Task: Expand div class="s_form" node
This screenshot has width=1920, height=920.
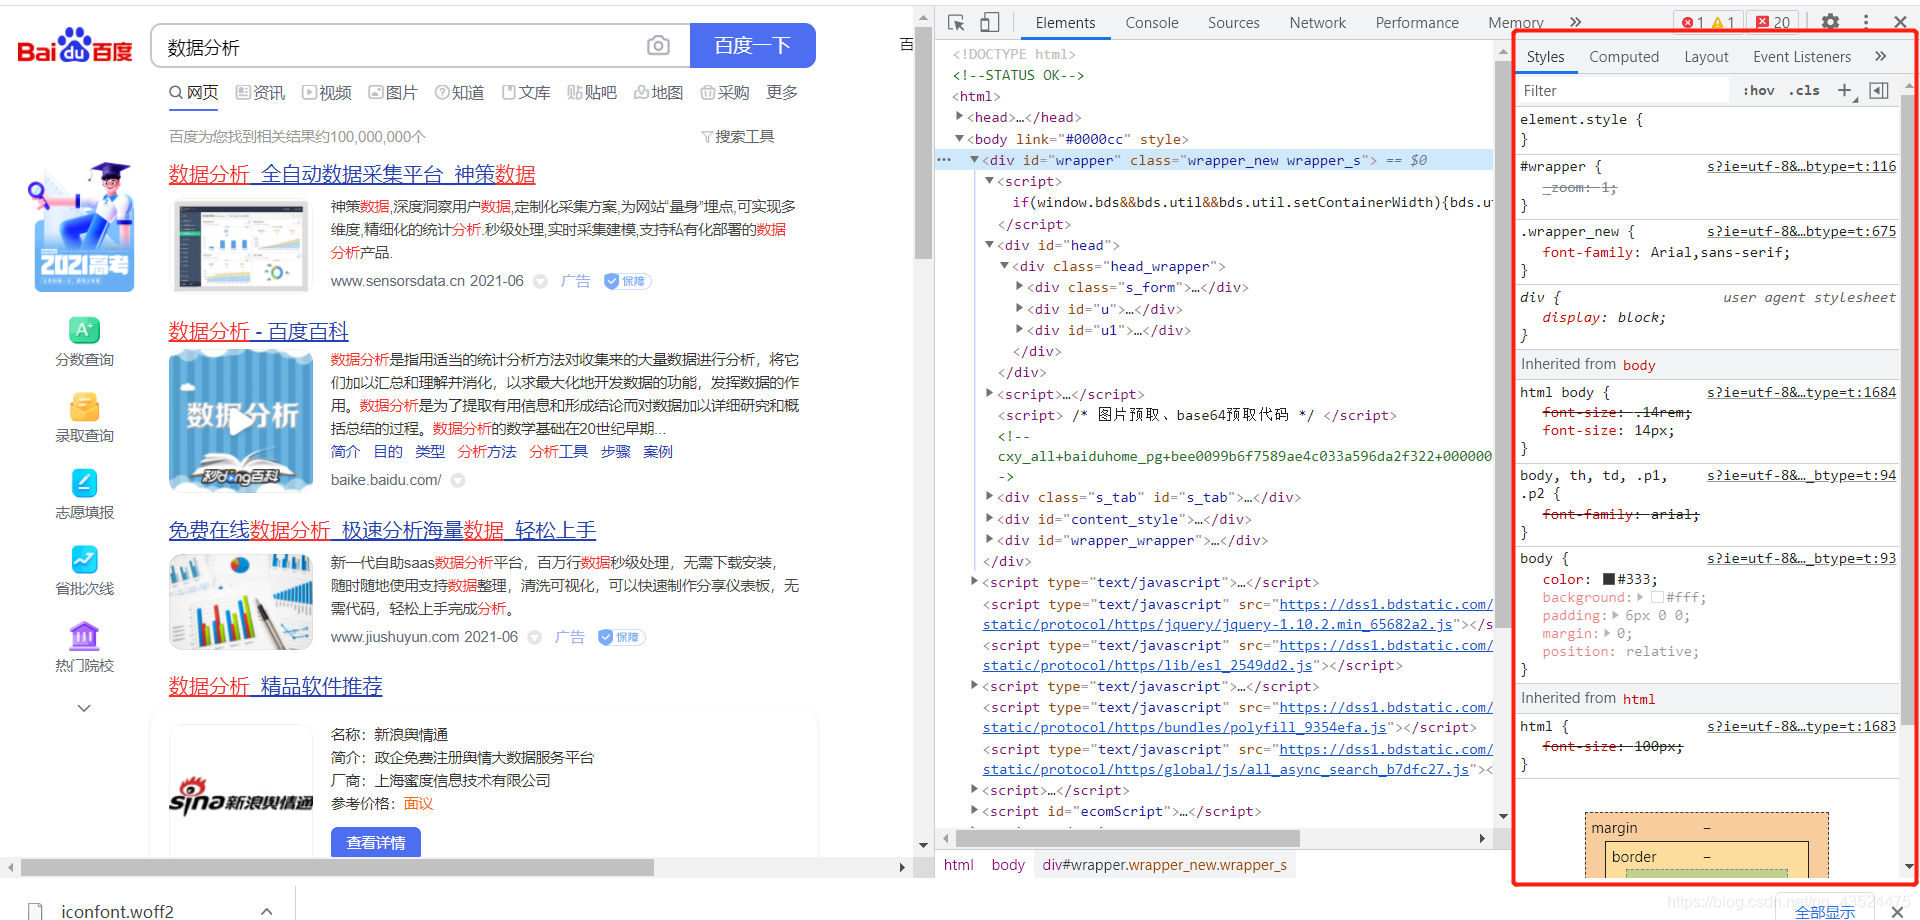Action: tap(1019, 287)
